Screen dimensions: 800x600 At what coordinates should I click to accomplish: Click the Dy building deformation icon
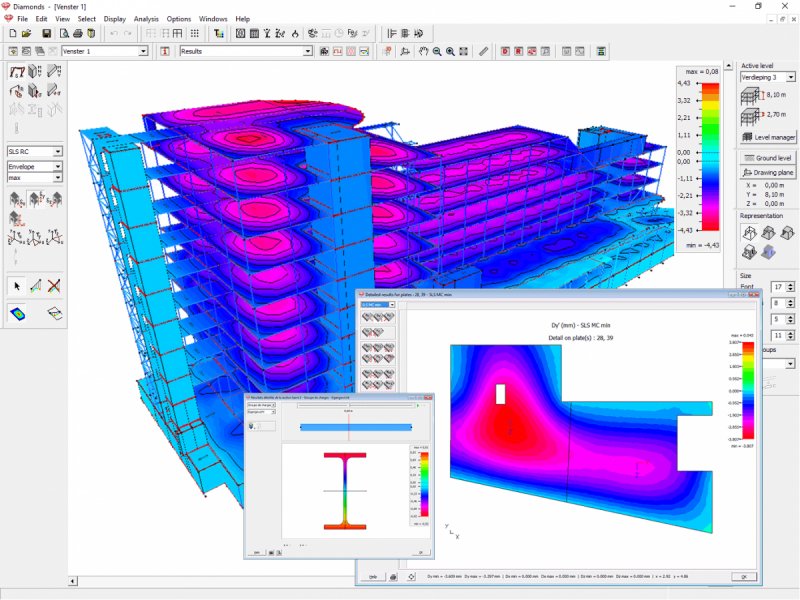pos(35,199)
